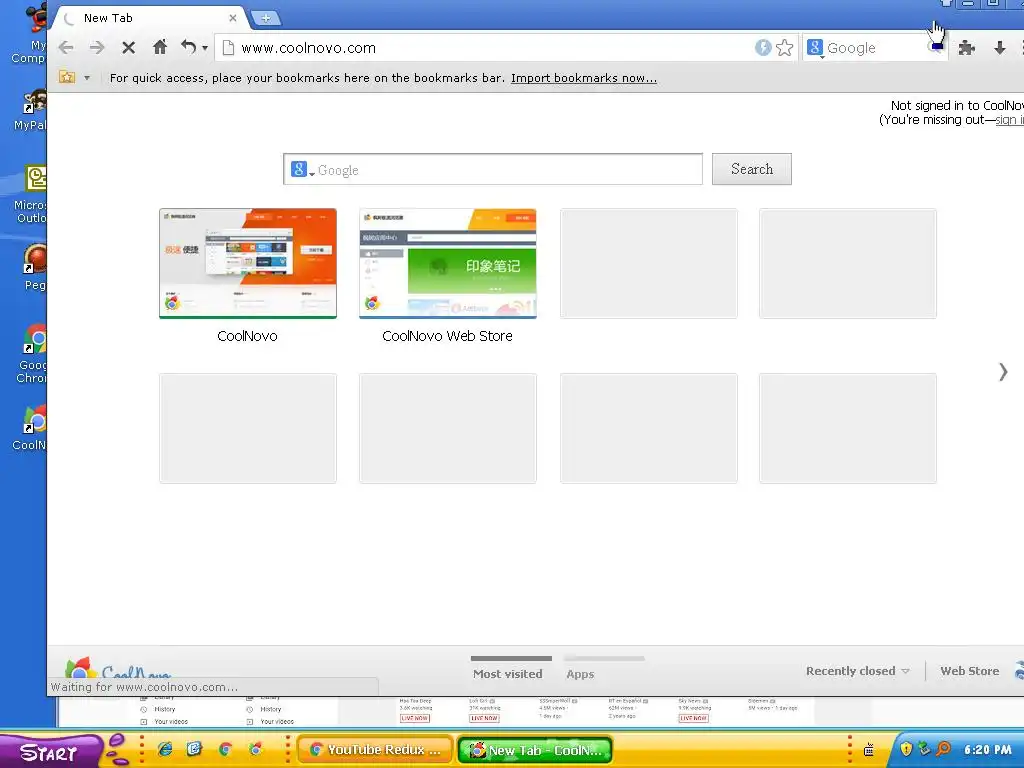
Task: Bookmark this page with the star icon
Action: click(784, 48)
